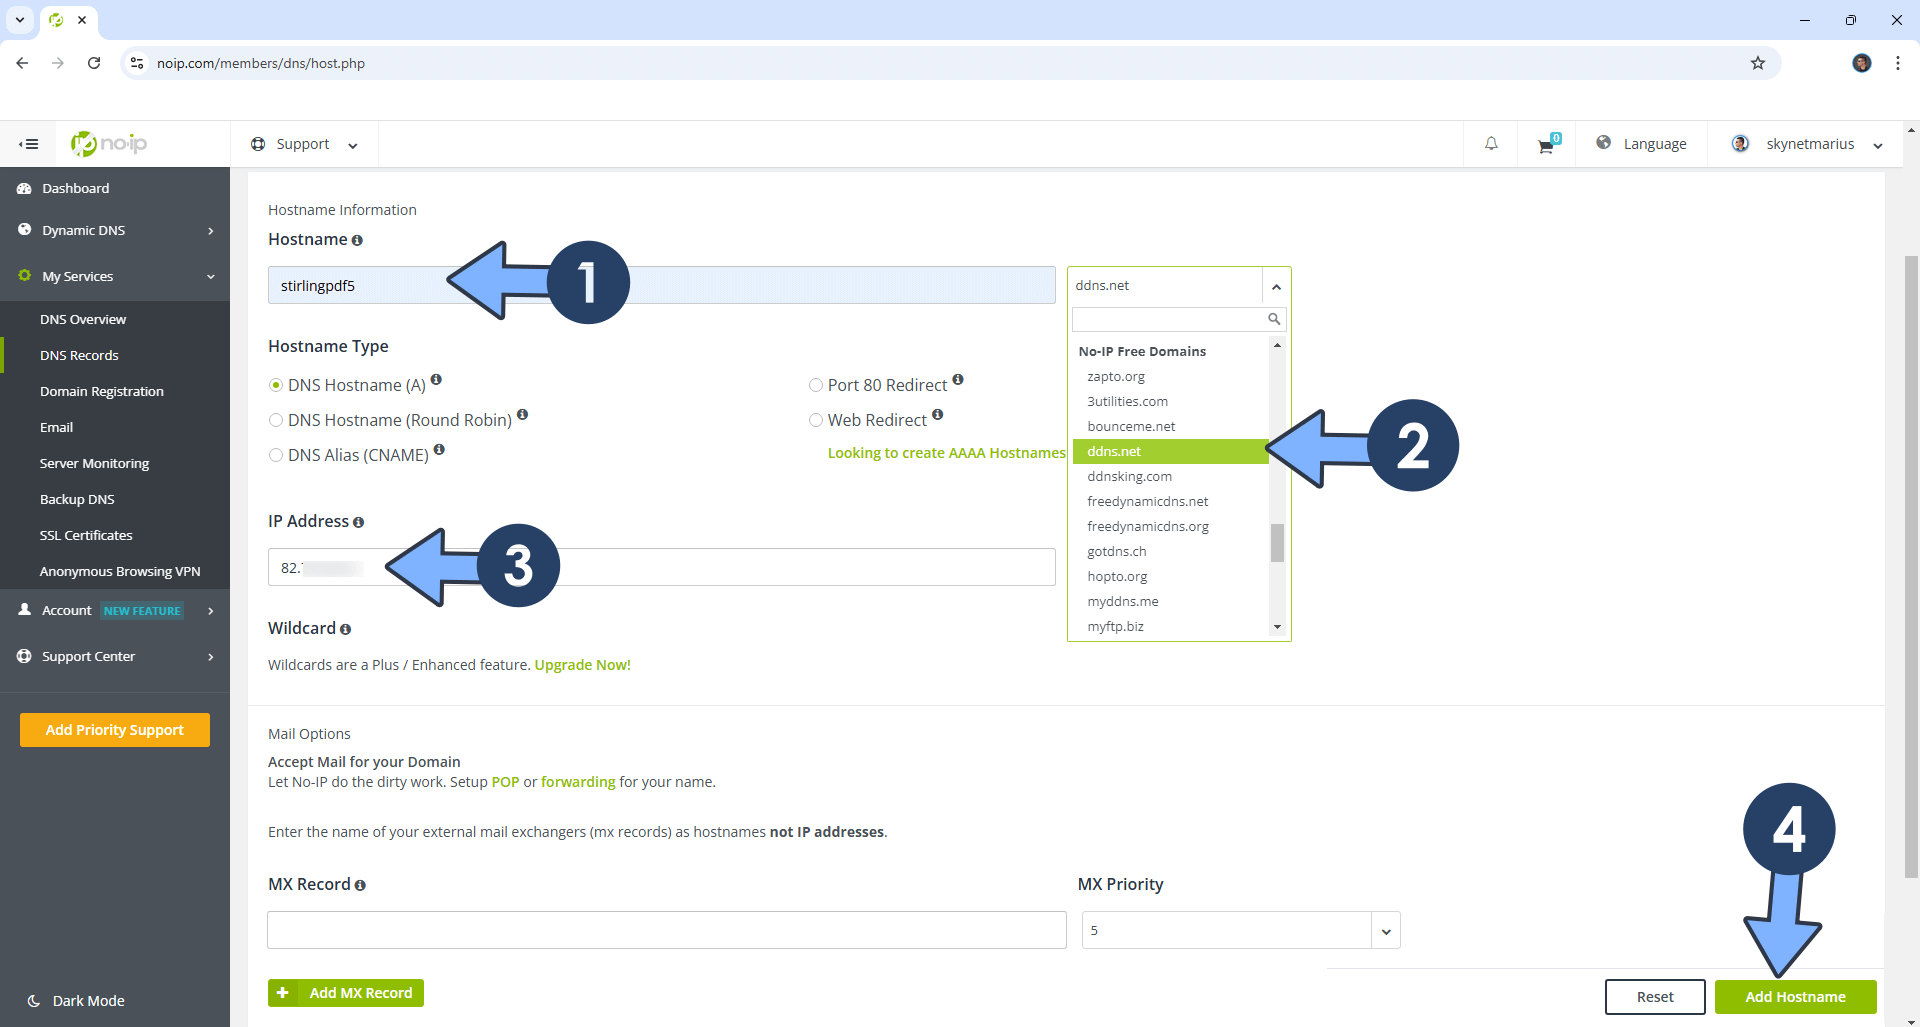
Task: Click the Add Hostname button
Action: [1795, 997]
